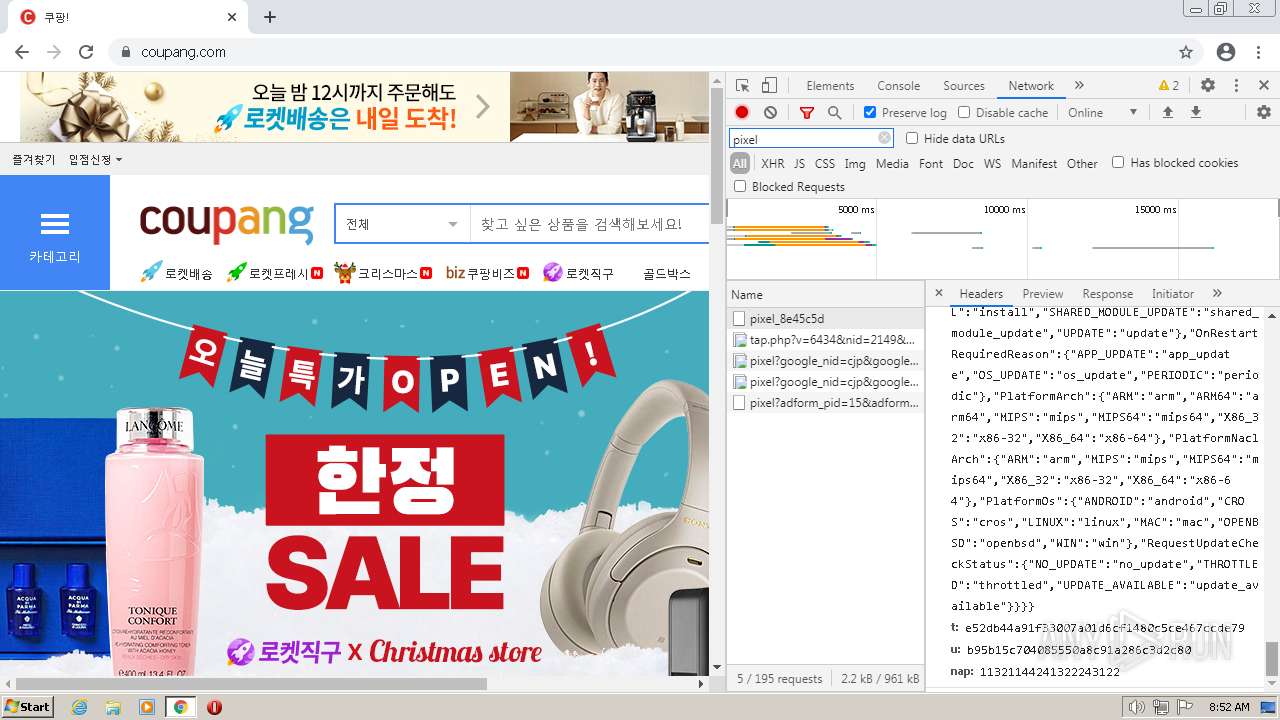This screenshot has height=720, width=1280.
Task: Open the Initiator tab of request
Action: tap(1173, 294)
